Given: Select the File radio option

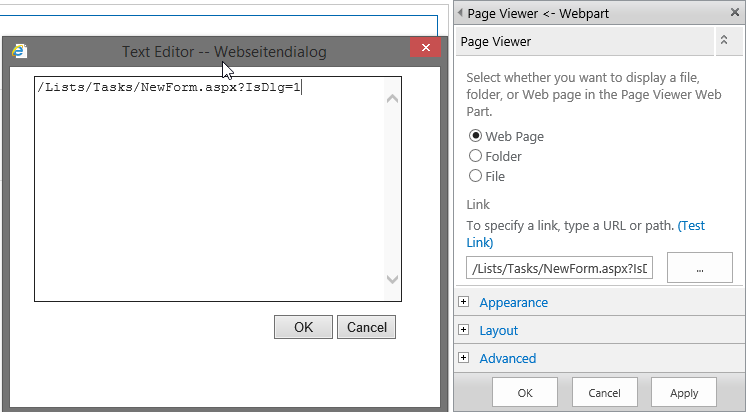Looking at the screenshot, I should click(x=476, y=176).
